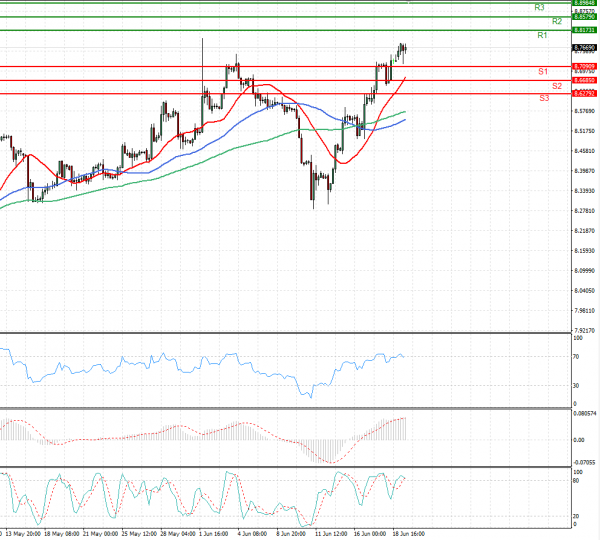The width and height of the screenshot is (600, 540).
Task: Click the 28 May 04:00 date label
Action: pyautogui.click(x=178, y=533)
